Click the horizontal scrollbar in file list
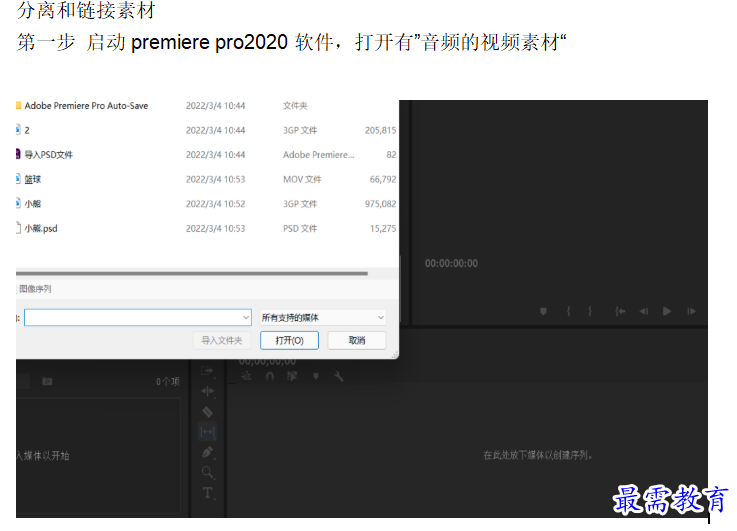Image resolution: width=737 pixels, height=531 pixels. click(192, 273)
